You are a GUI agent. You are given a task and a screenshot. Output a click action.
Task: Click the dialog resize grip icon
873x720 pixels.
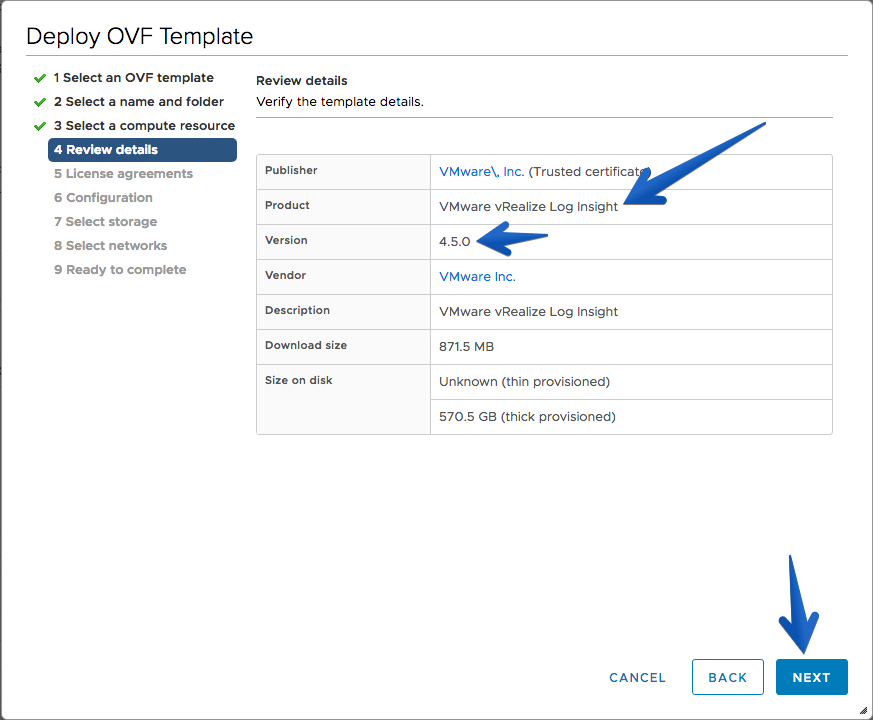tap(863, 710)
